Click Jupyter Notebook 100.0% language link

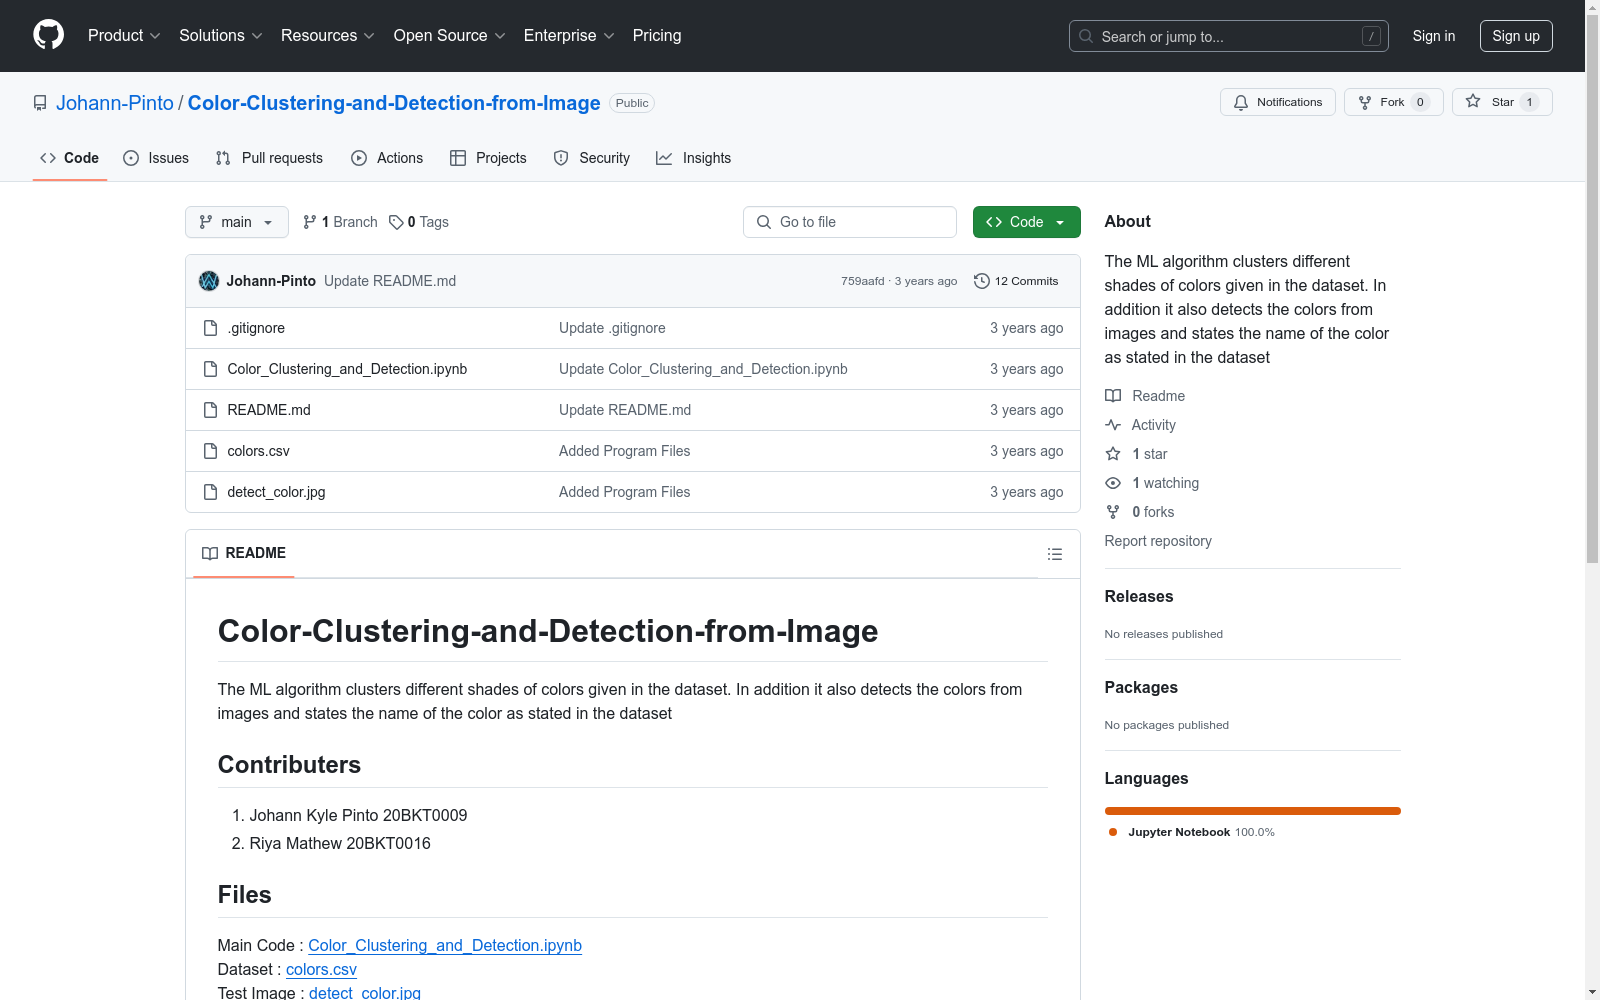point(1191,832)
